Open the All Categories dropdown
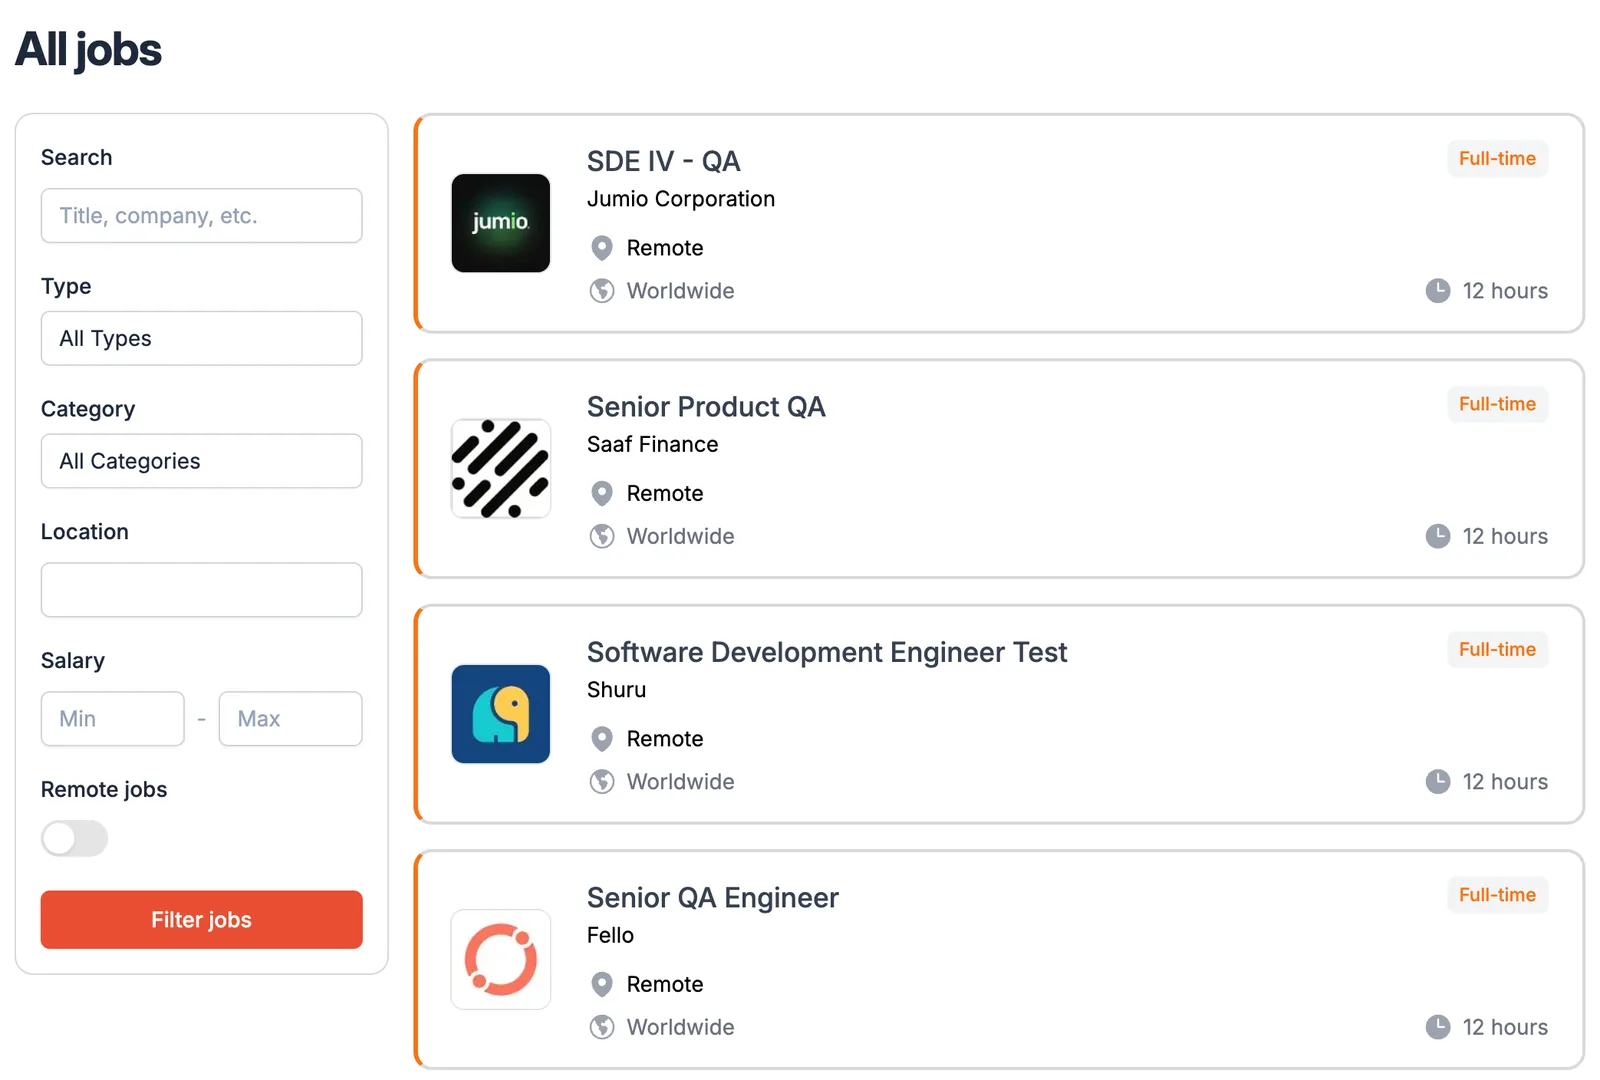This screenshot has height=1080, width=1600. pyautogui.click(x=201, y=461)
